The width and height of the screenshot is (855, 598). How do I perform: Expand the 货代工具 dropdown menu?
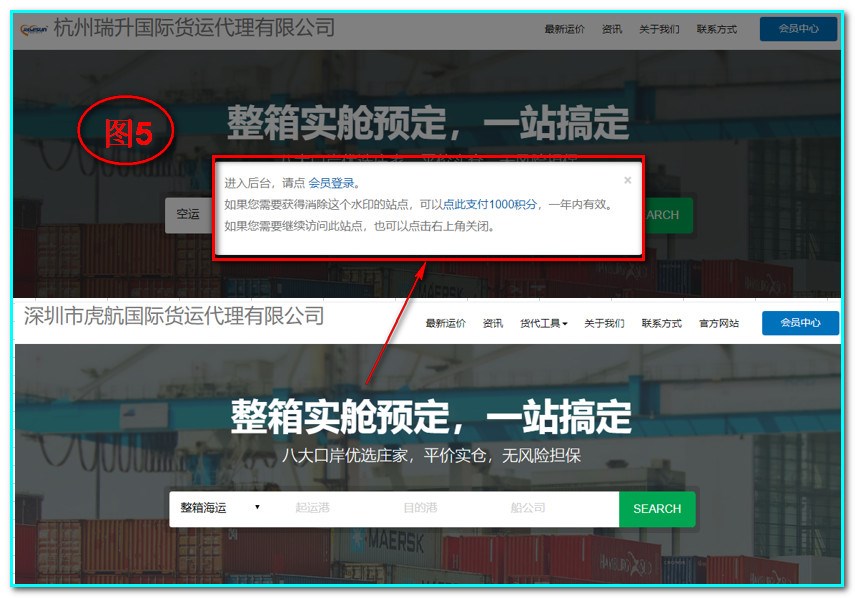click(x=543, y=323)
